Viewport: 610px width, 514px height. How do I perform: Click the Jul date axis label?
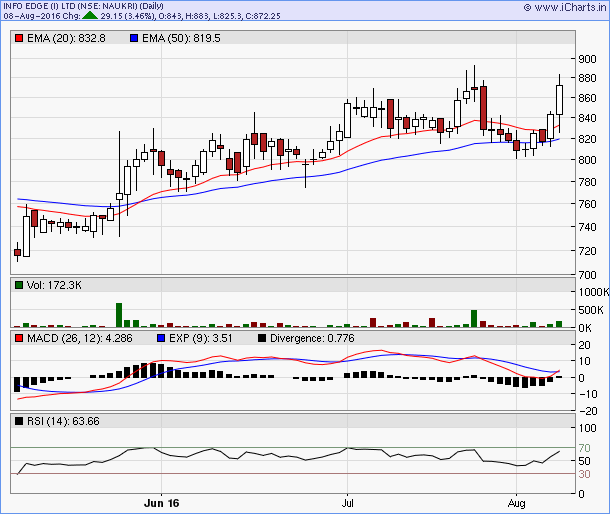[347, 503]
